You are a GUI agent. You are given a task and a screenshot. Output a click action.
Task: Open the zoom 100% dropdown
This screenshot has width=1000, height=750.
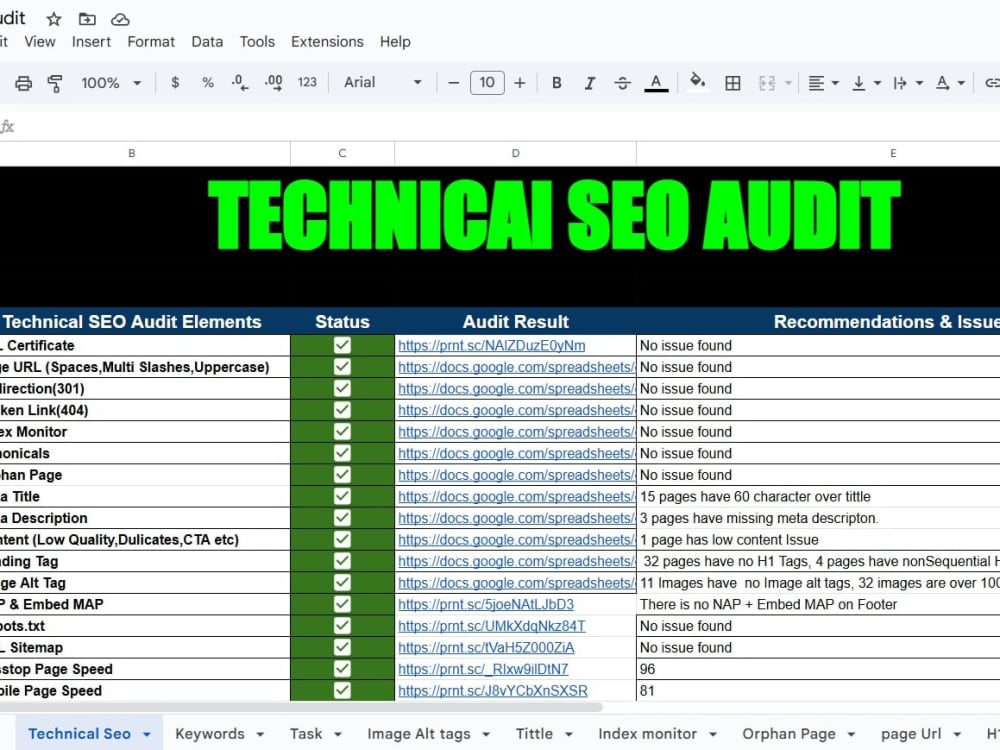(110, 83)
